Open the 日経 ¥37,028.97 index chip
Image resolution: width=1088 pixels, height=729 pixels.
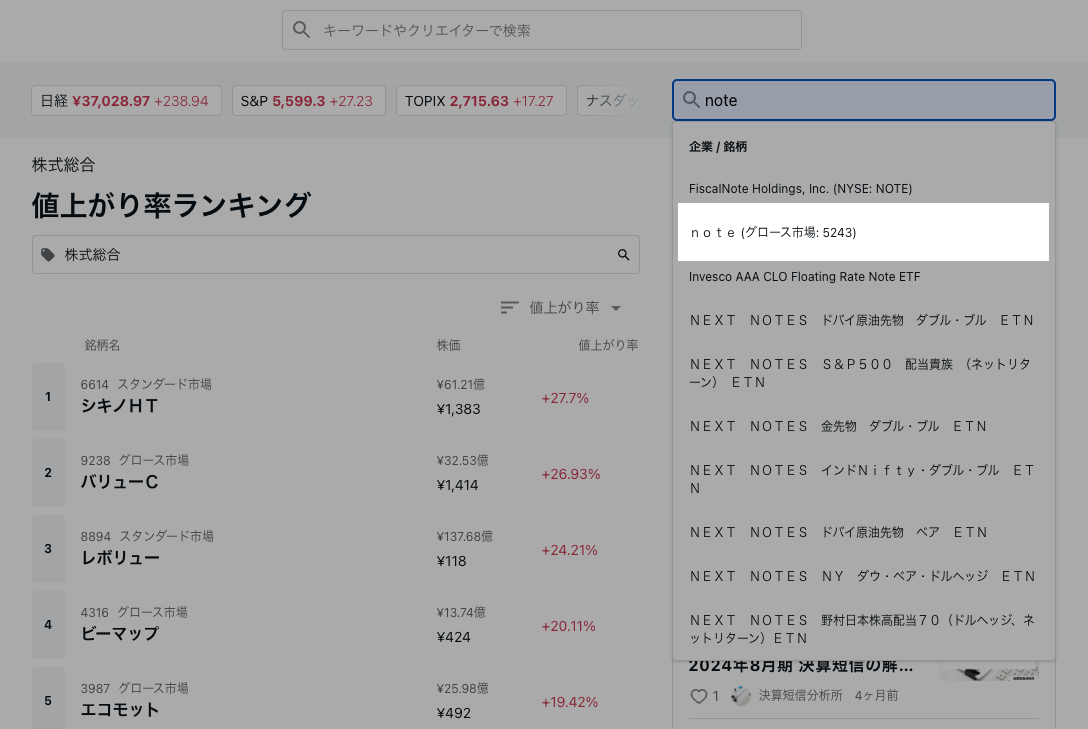(126, 101)
